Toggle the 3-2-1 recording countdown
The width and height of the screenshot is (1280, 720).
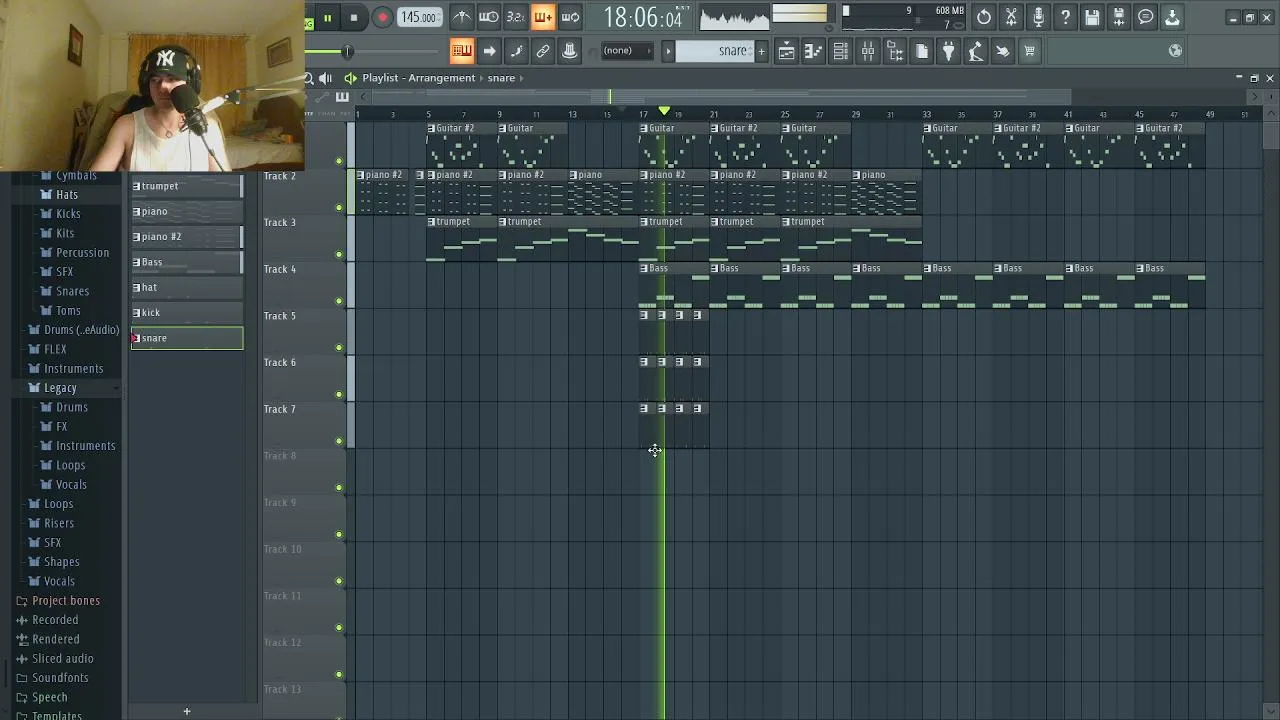(x=516, y=17)
